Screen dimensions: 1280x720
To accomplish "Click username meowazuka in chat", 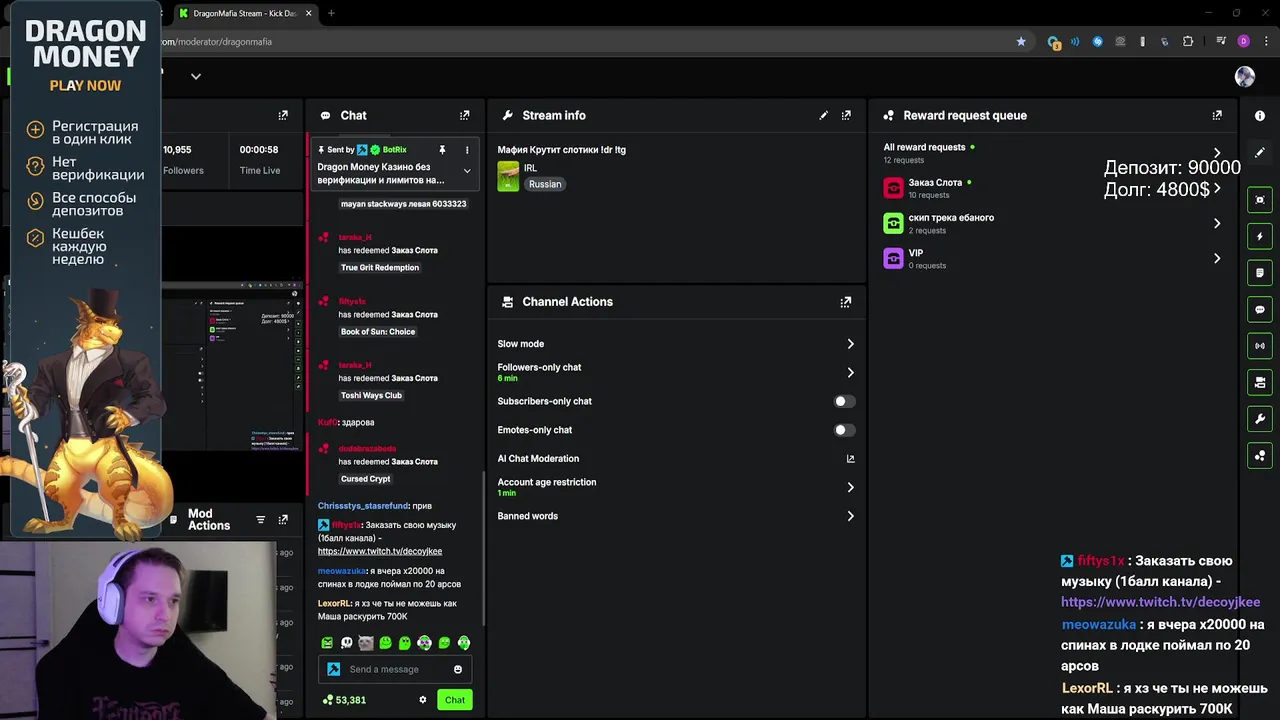I will coord(342,571).
